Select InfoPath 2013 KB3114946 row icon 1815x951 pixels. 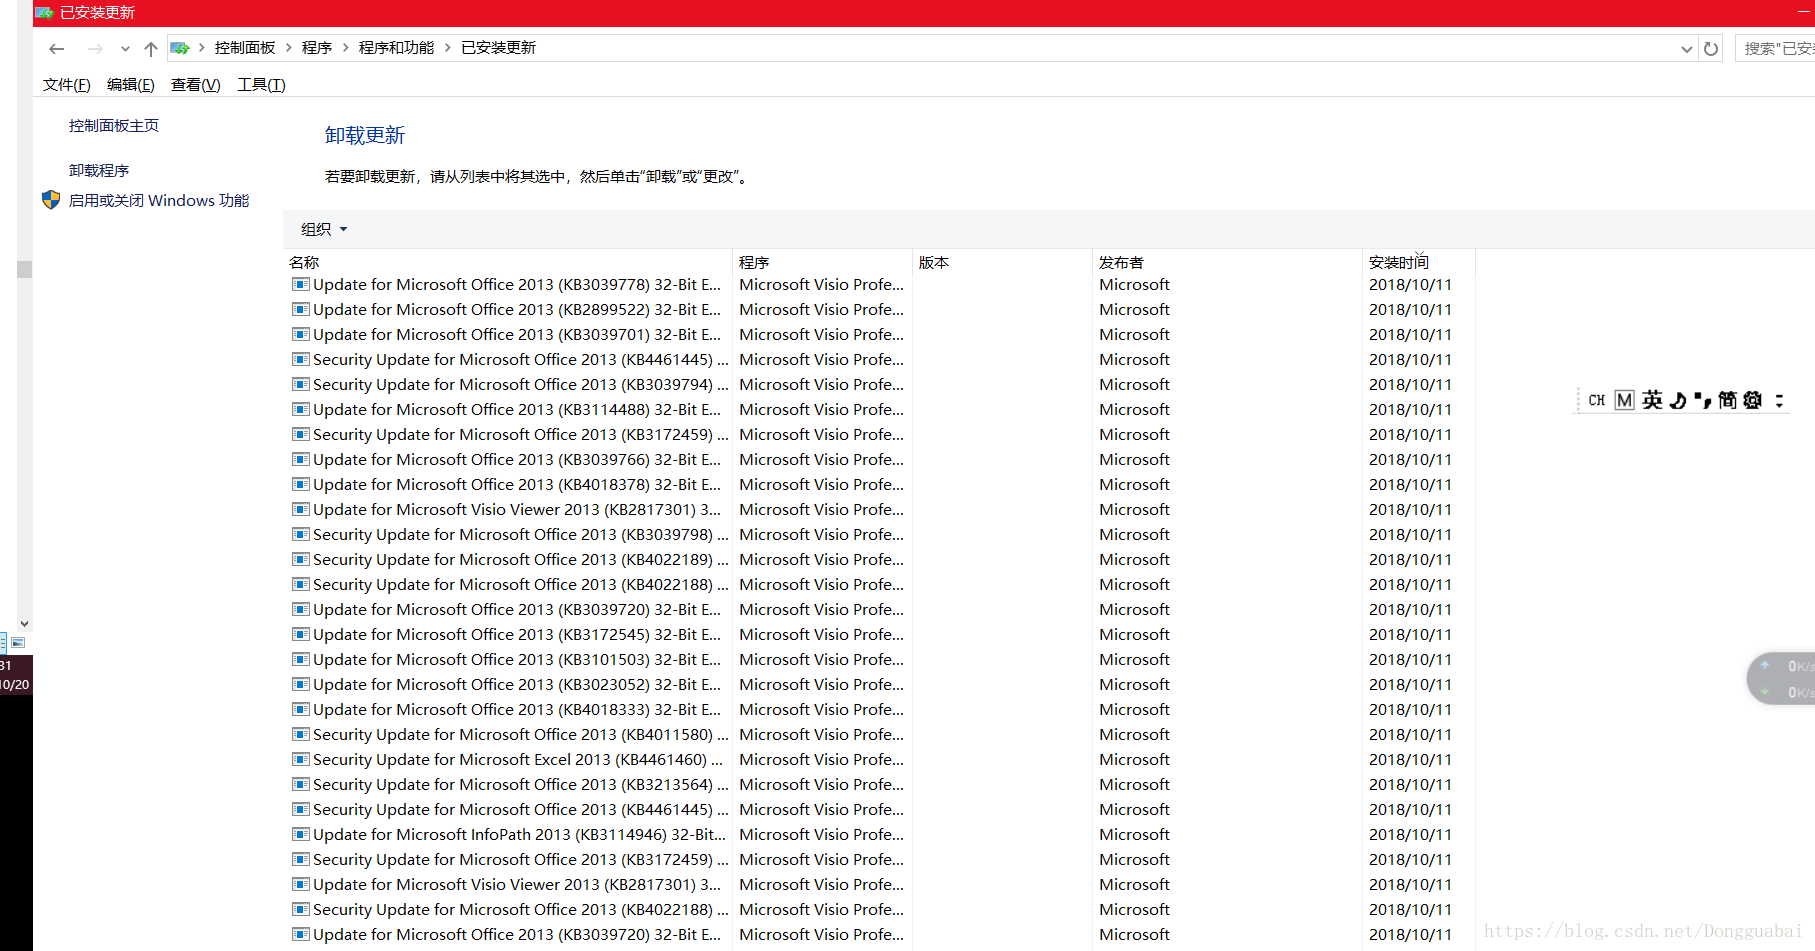click(300, 834)
